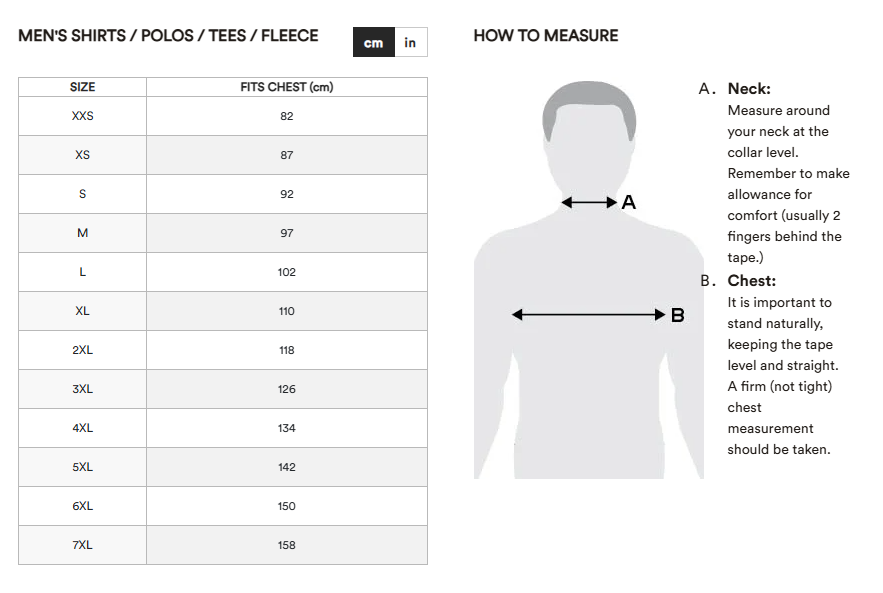Viewport: 883px width, 593px height.
Task: Click the 2XL size cell
Action: tap(83, 350)
